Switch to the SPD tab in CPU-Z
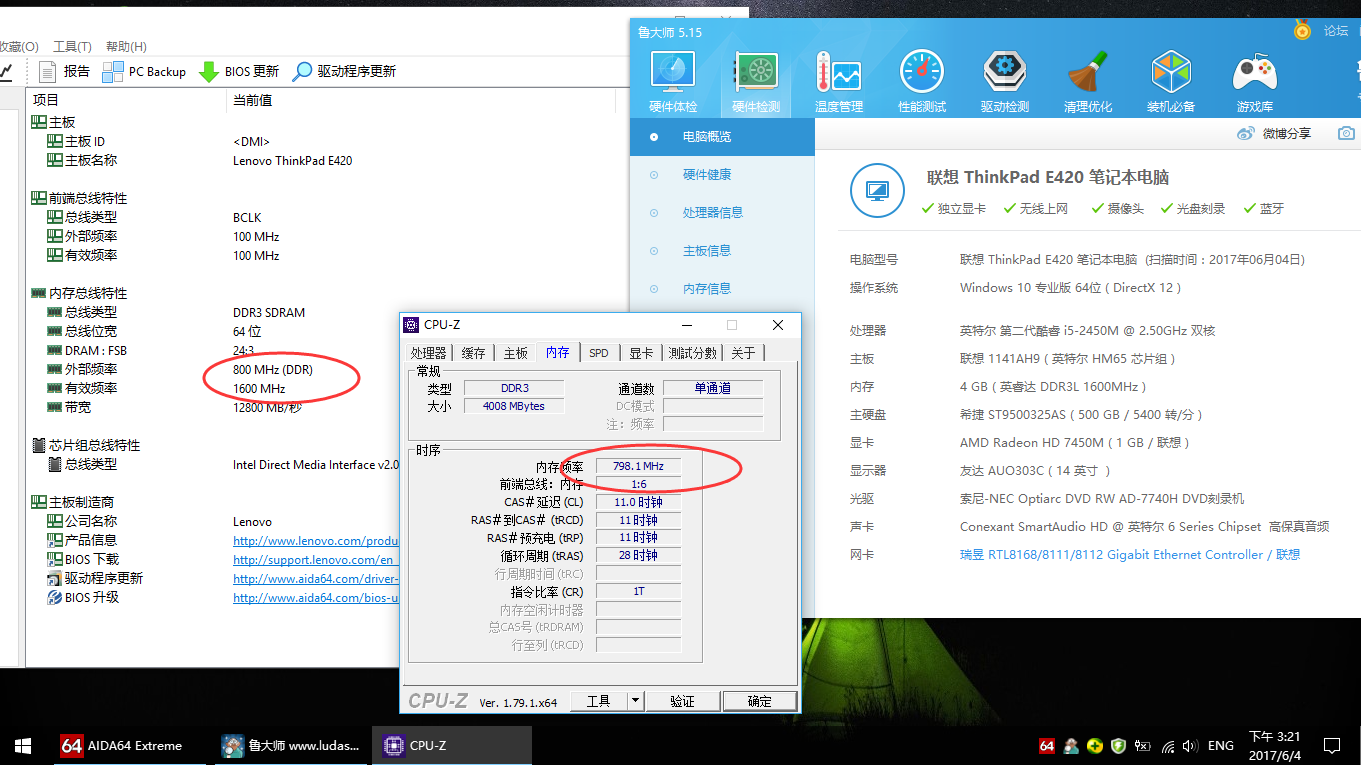The height and width of the screenshot is (765, 1361). 598,352
